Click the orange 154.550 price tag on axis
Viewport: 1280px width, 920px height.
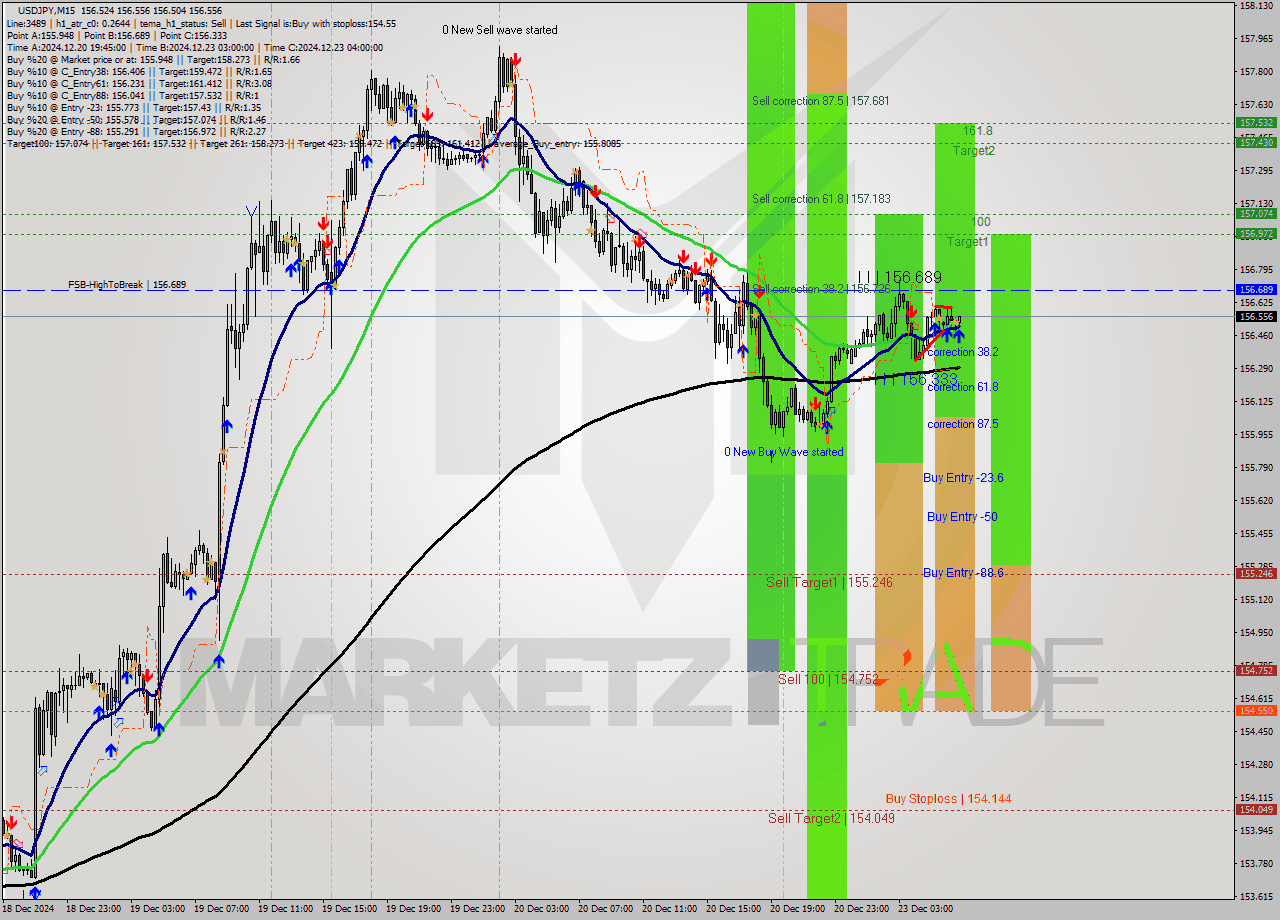tap(1256, 711)
